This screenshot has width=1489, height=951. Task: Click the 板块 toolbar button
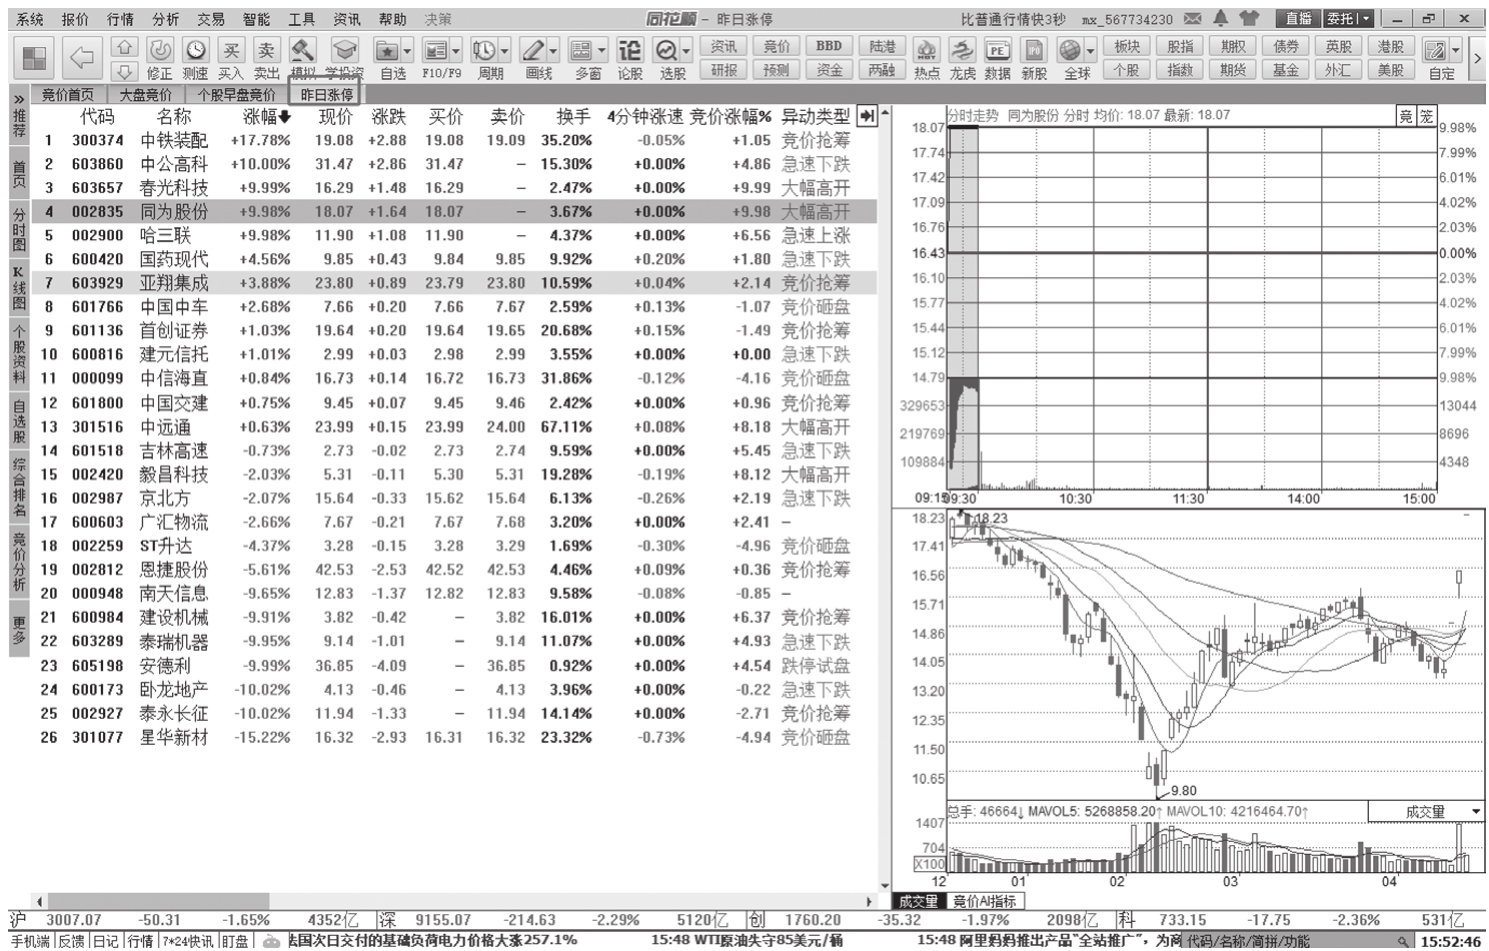1127,46
